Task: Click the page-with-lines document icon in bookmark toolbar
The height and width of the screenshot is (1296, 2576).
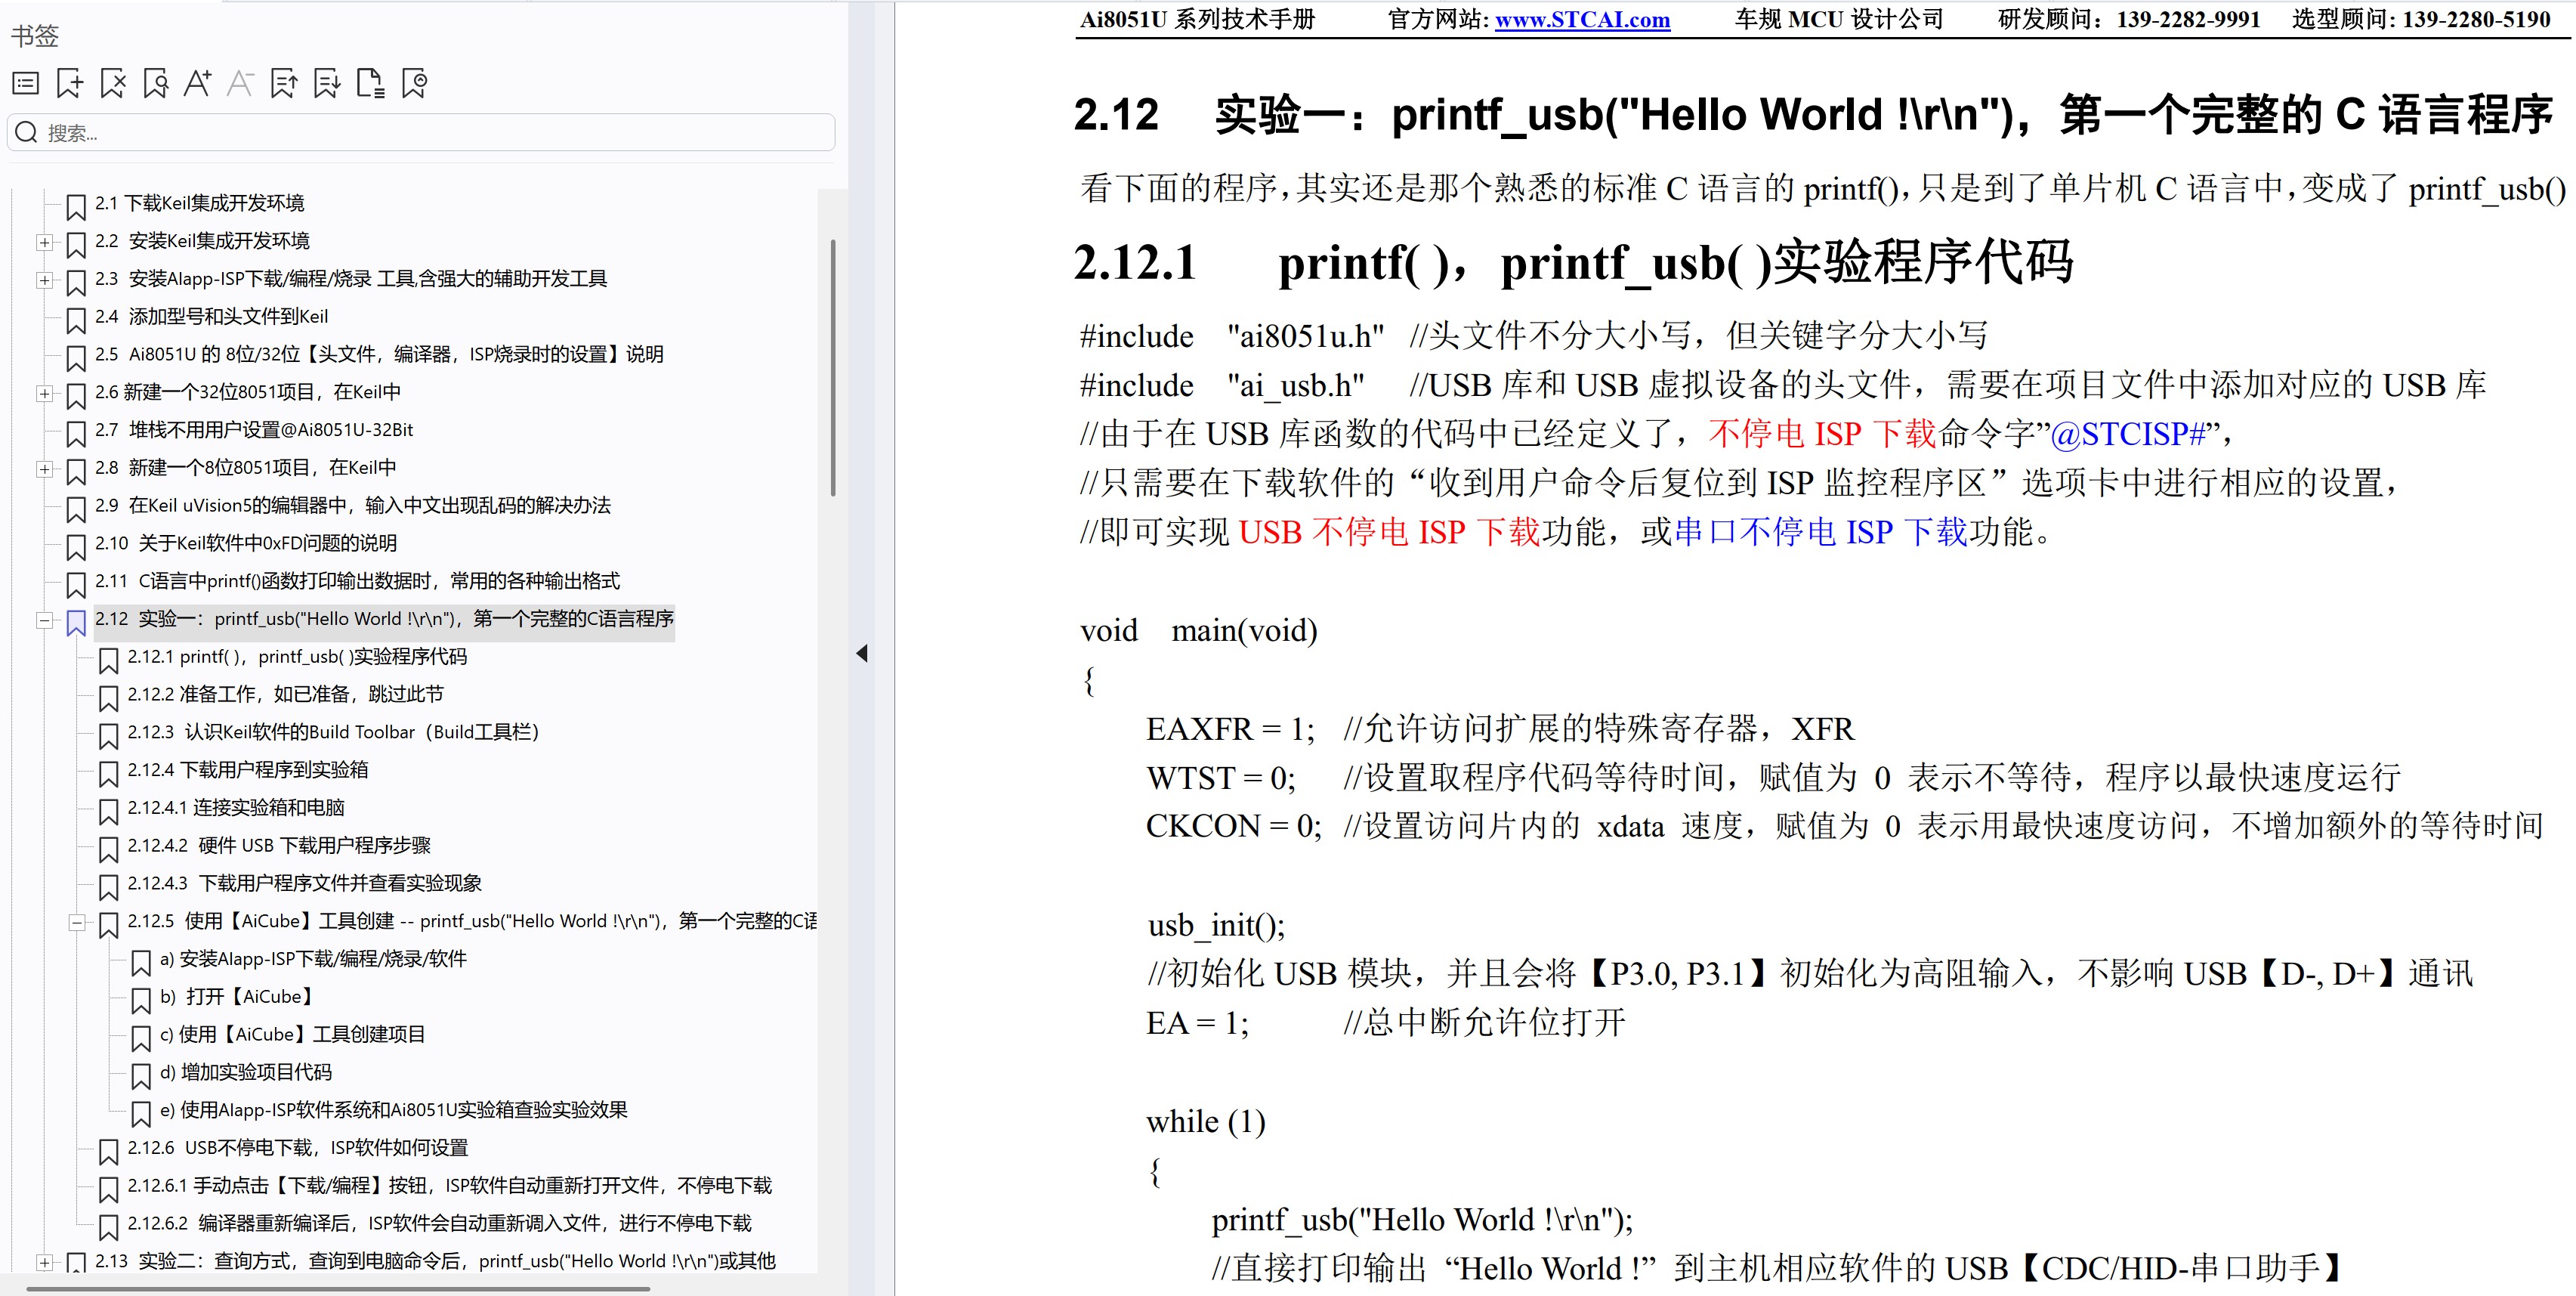Action: (x=370, y=83)
